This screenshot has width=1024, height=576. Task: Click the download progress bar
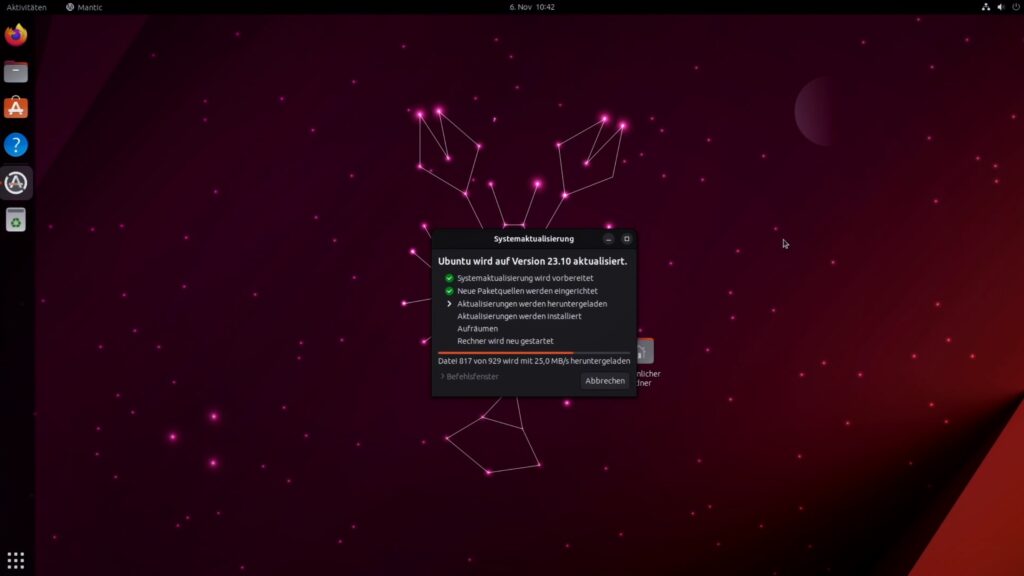pos(534,353)
